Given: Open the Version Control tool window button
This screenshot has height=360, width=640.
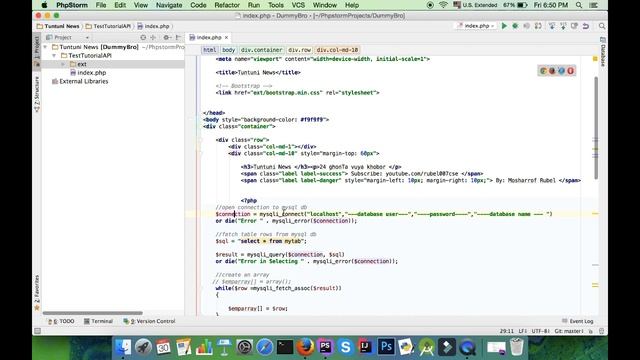Looking at the screenshot, I should tap(149, 321).
